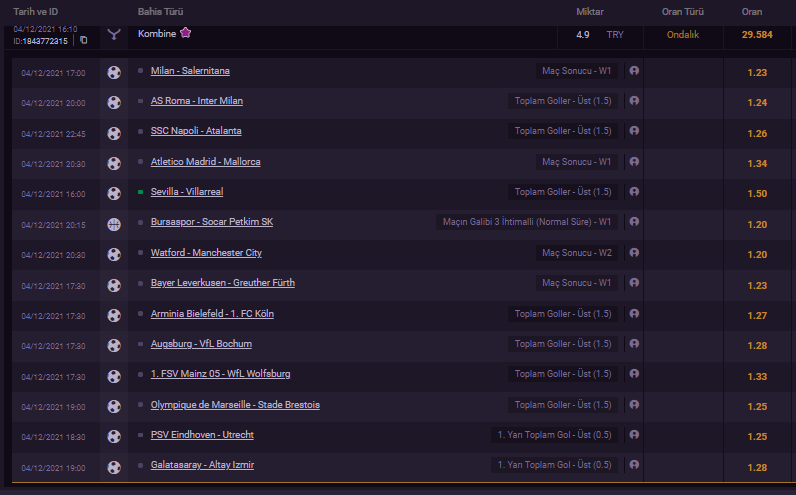
Task: Click the soccer ball icon for PSV Eindhoven - Utrecht
Action: pos(114,436)
